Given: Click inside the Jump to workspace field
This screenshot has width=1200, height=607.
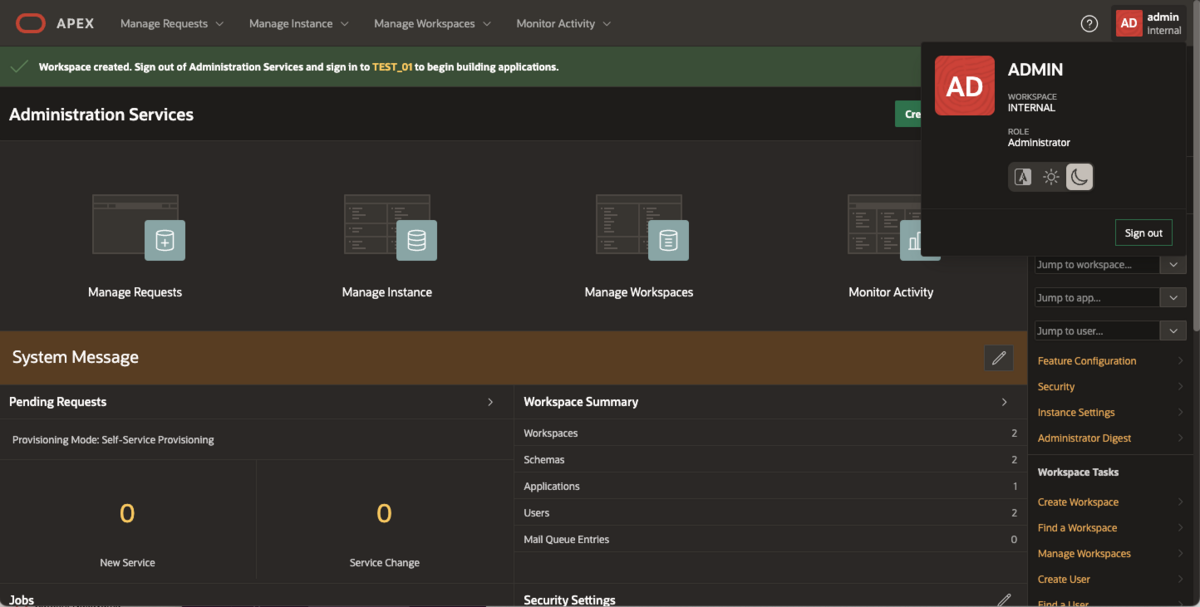Looking at the screenshot, I should click(1097, 265).
